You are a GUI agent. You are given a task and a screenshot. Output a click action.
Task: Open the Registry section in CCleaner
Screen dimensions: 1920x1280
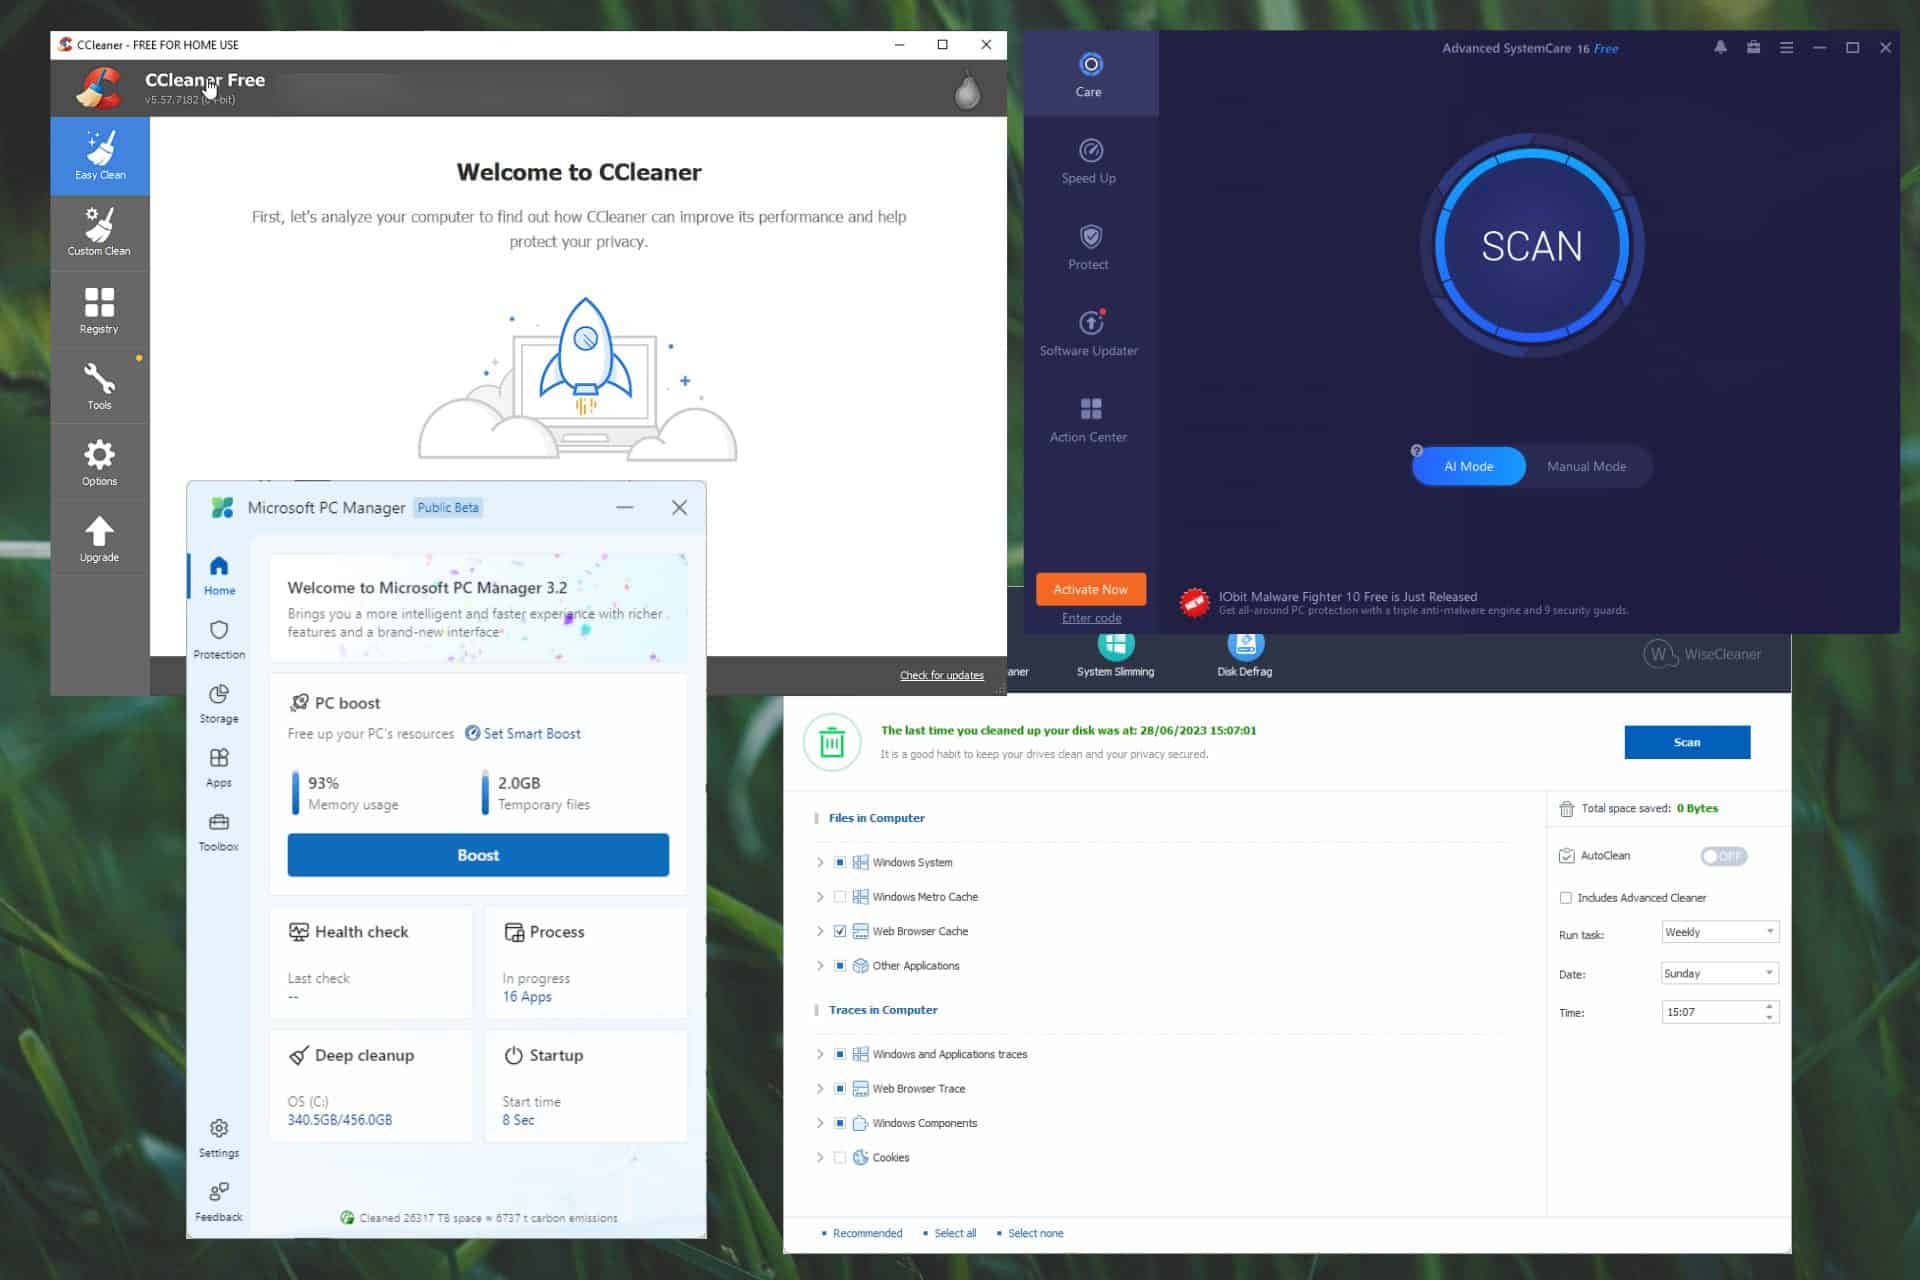[x=100, y=309]
